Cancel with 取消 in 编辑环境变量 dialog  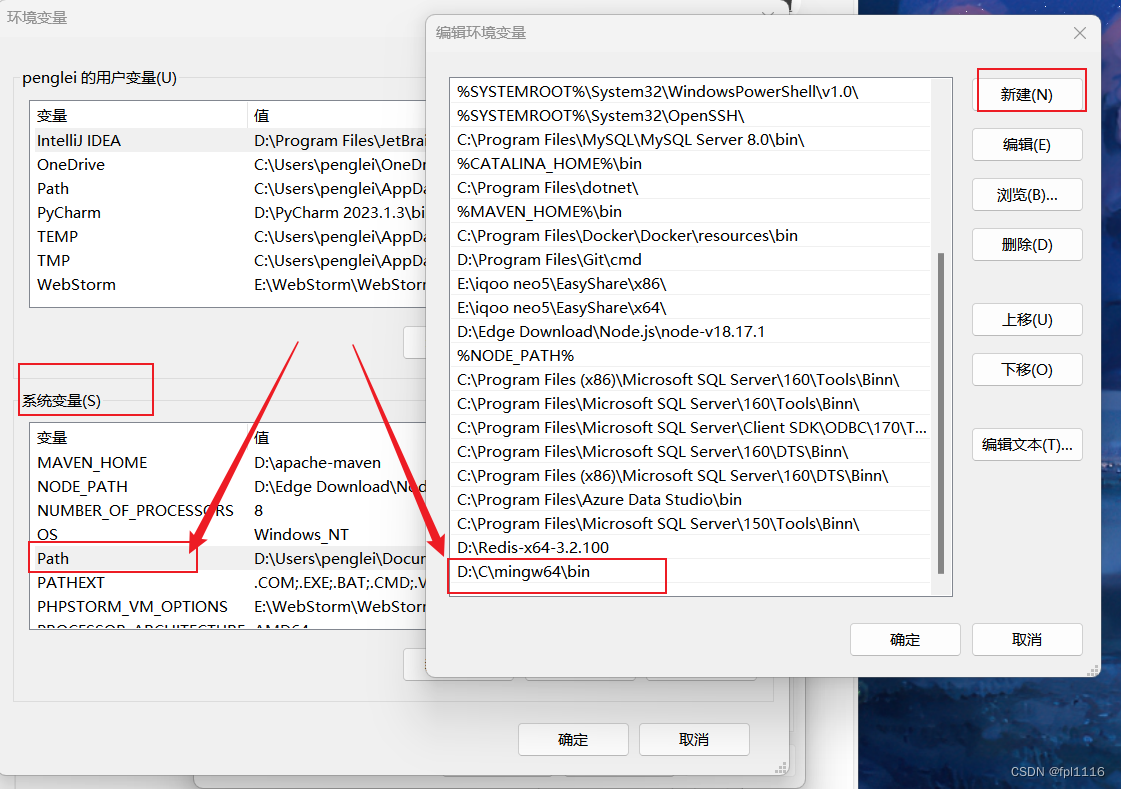[1027, 640]
